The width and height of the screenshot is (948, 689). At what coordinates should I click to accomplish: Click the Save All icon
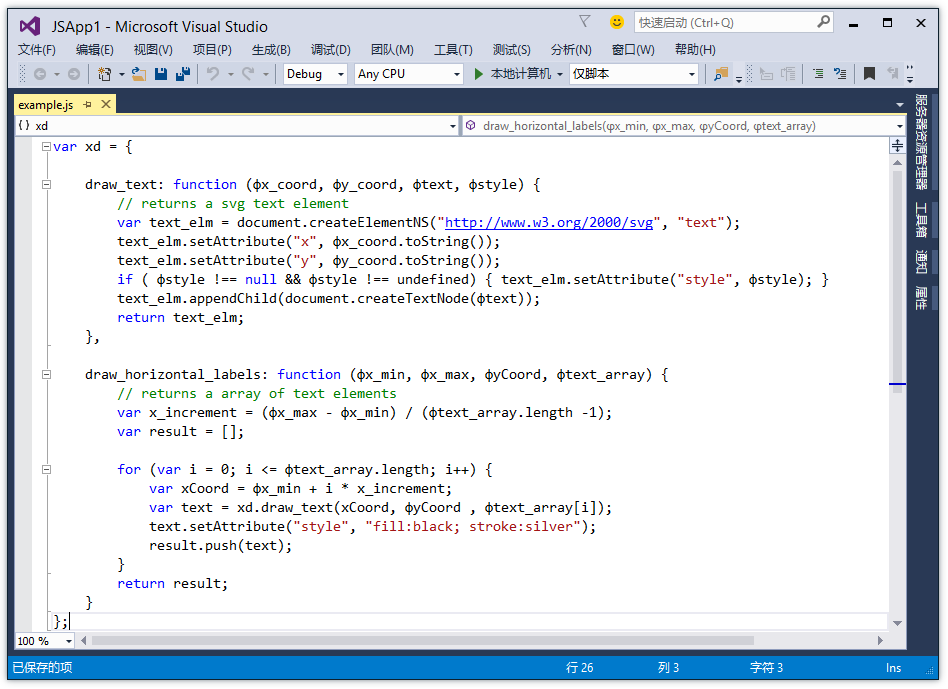(x=183, y=74)
